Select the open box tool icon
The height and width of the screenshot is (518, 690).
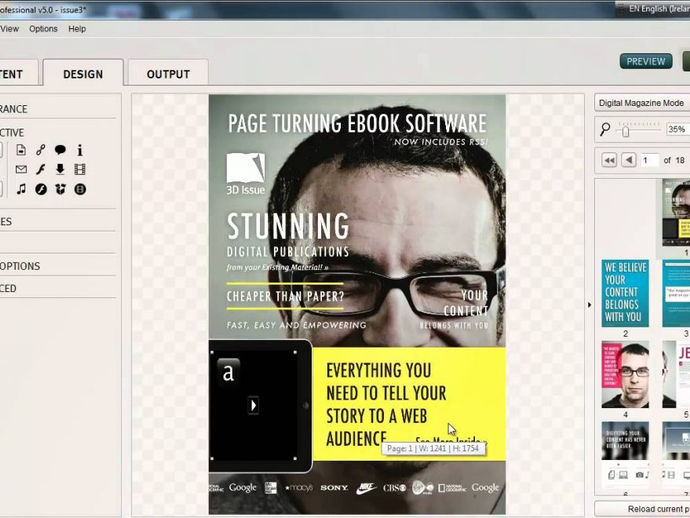point(60,189)
